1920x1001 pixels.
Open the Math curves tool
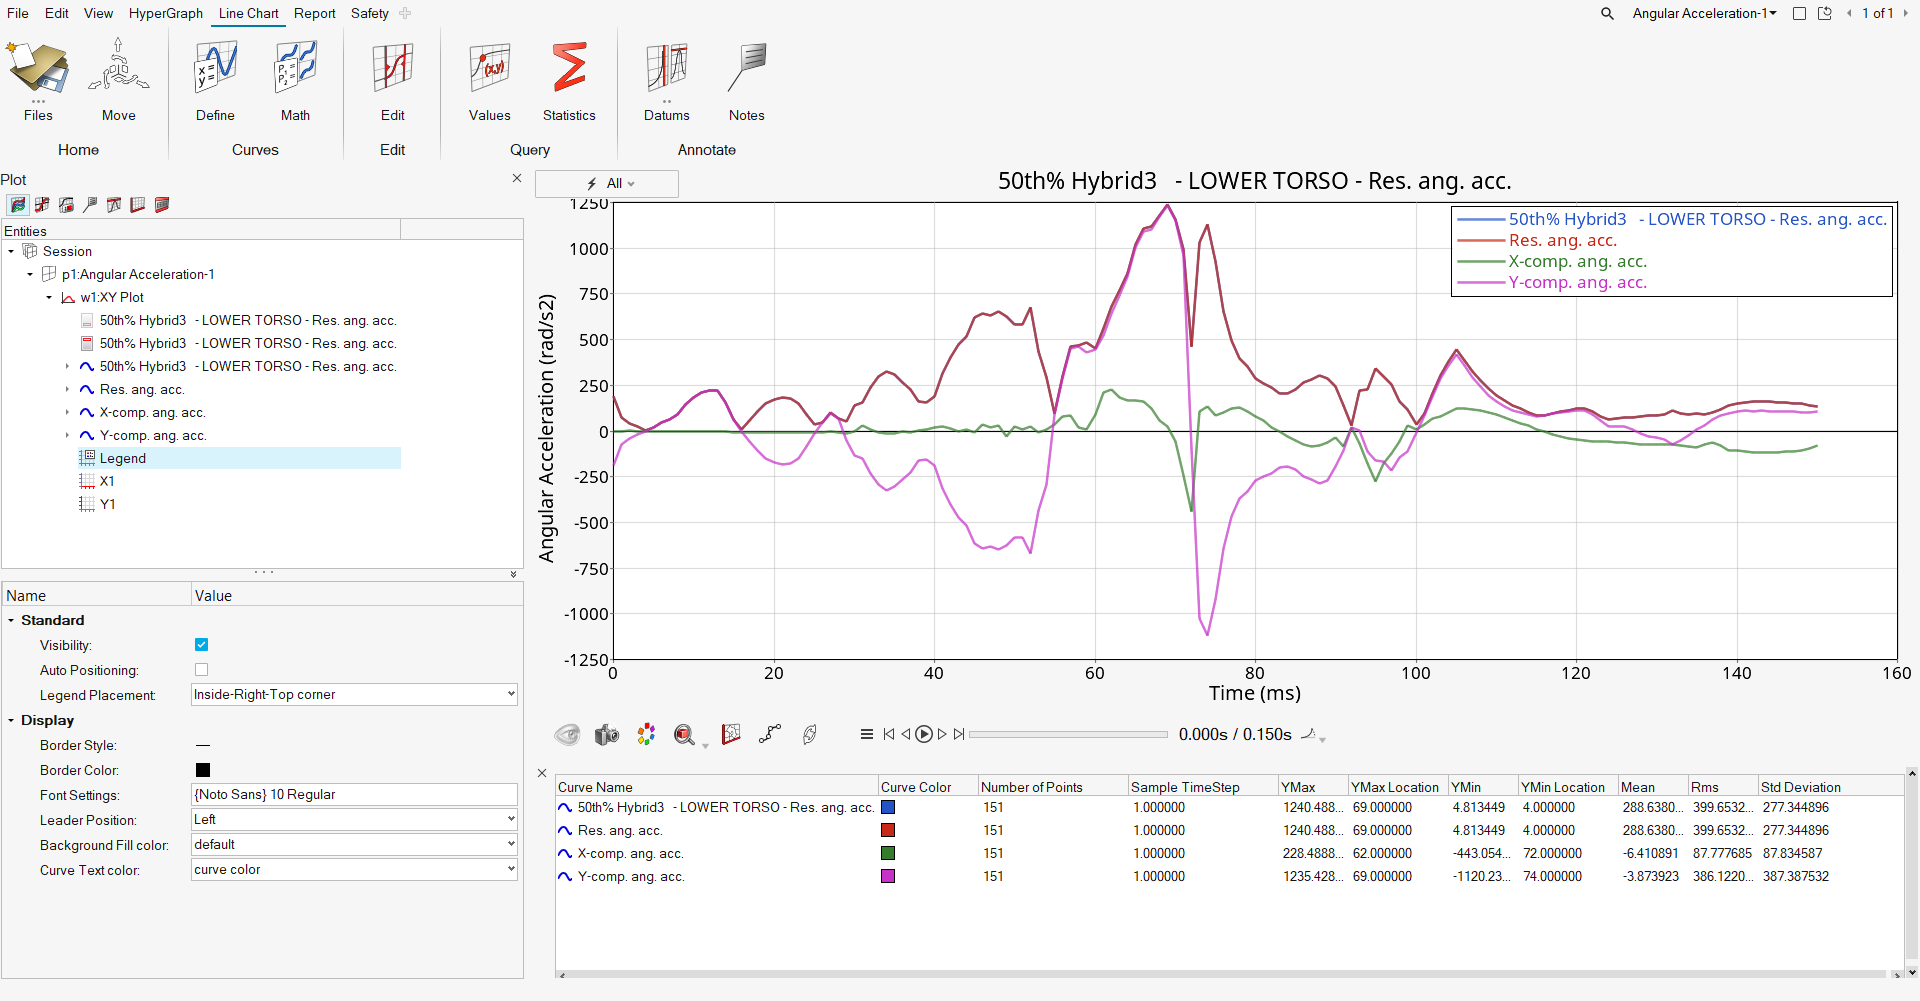[x=295, y=70]
